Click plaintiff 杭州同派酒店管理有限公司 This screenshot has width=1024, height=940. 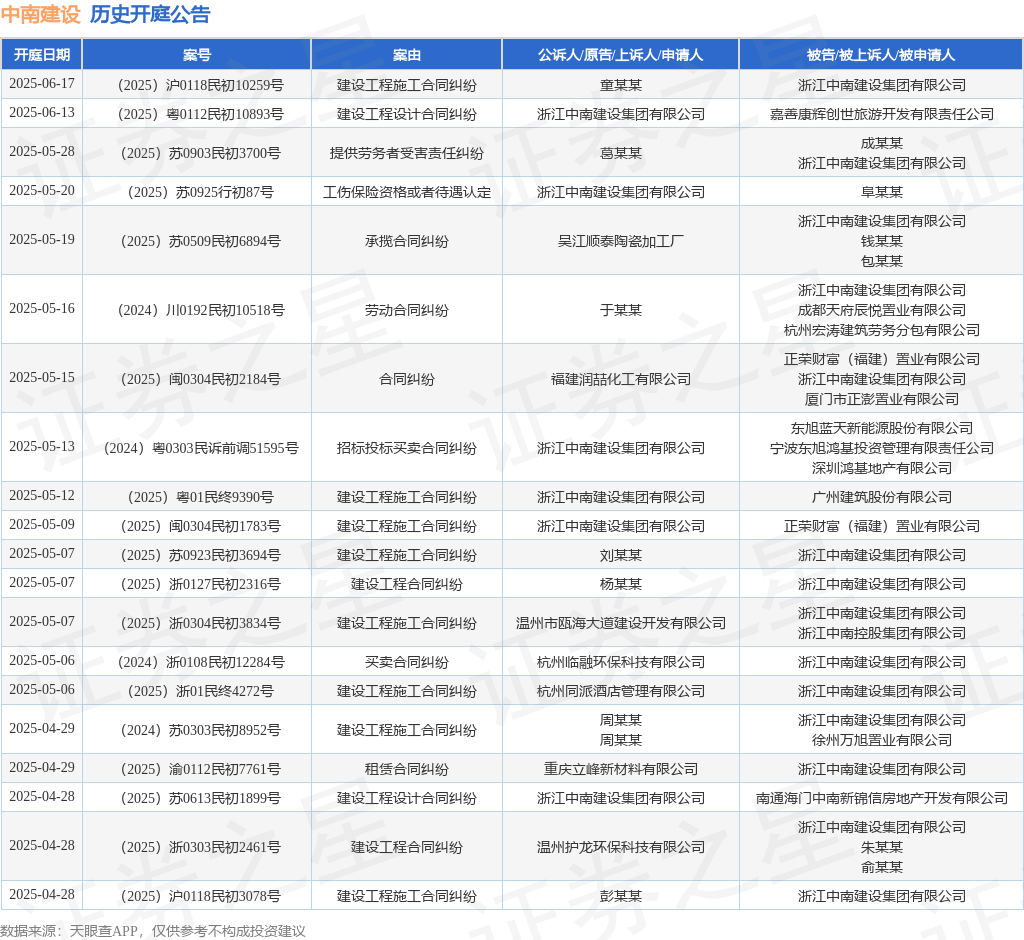pos(620,691)
